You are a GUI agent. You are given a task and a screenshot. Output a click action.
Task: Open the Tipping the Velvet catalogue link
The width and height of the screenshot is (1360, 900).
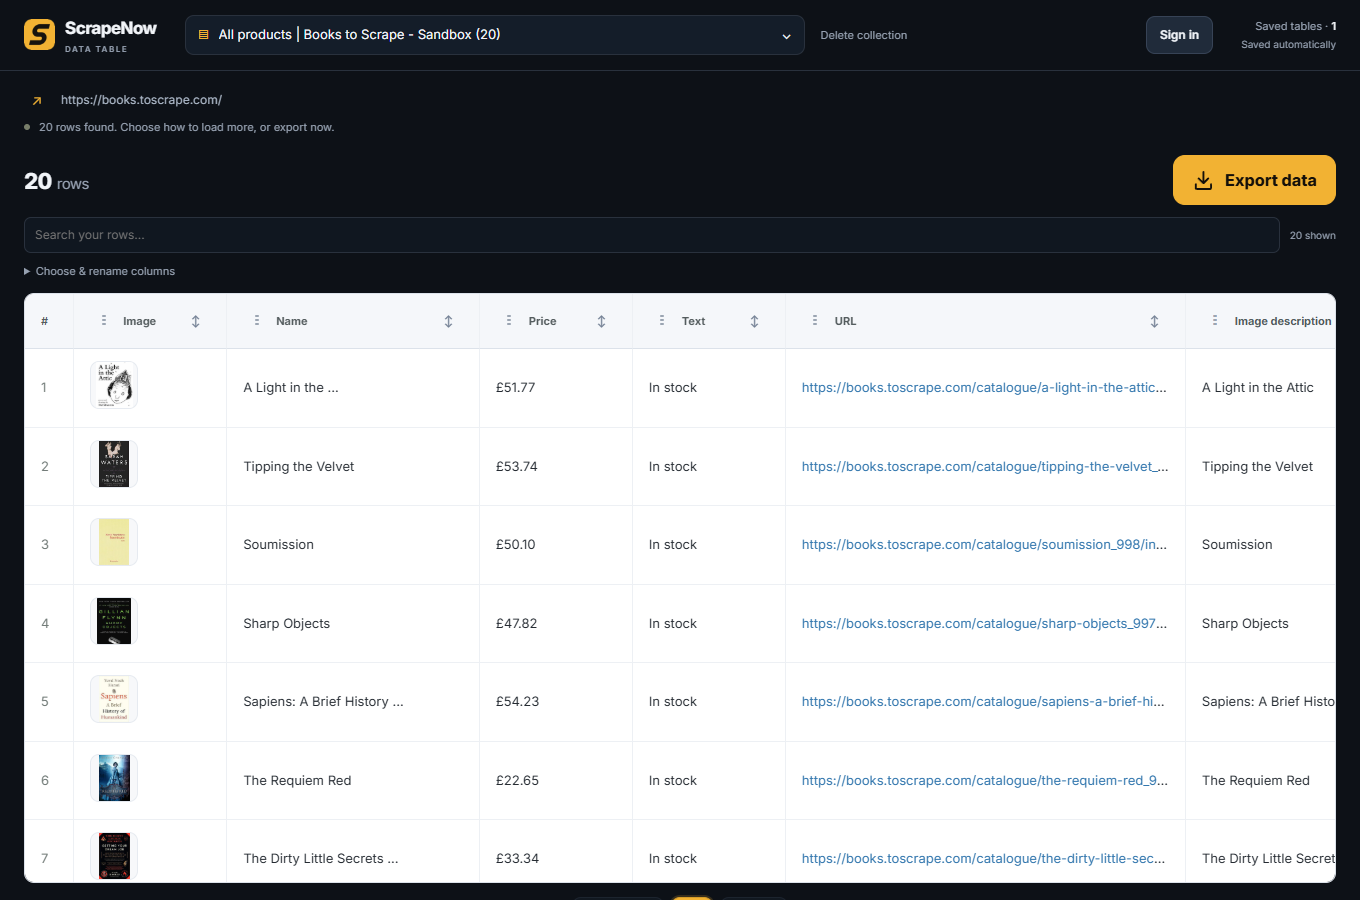(984, 467)
